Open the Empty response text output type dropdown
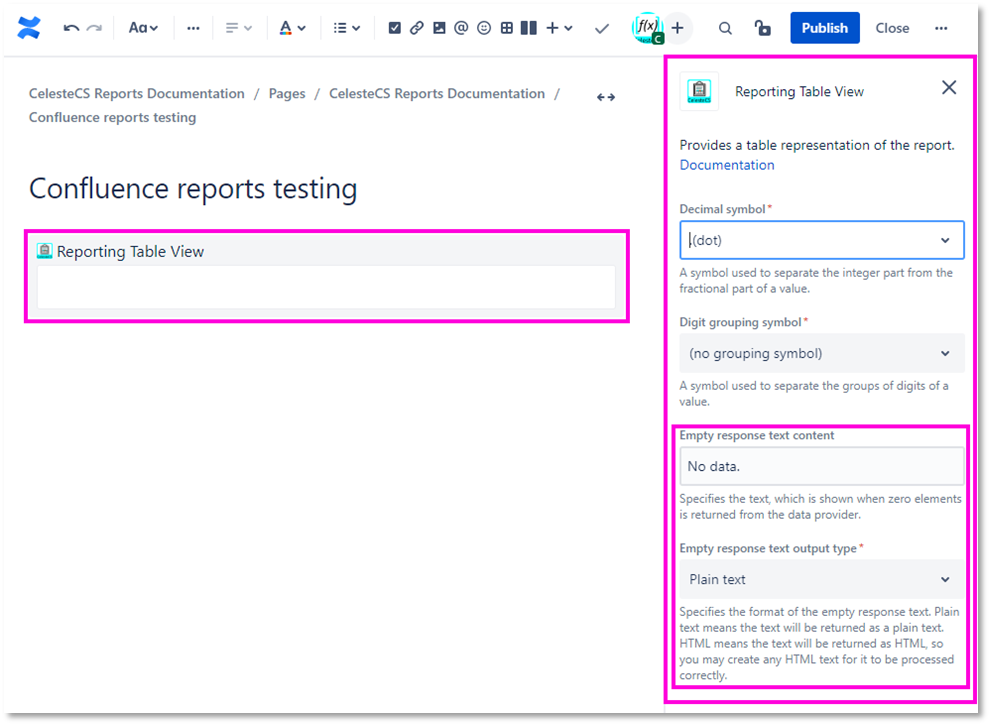Screen dimensions: 991x726 coord(822,579)
